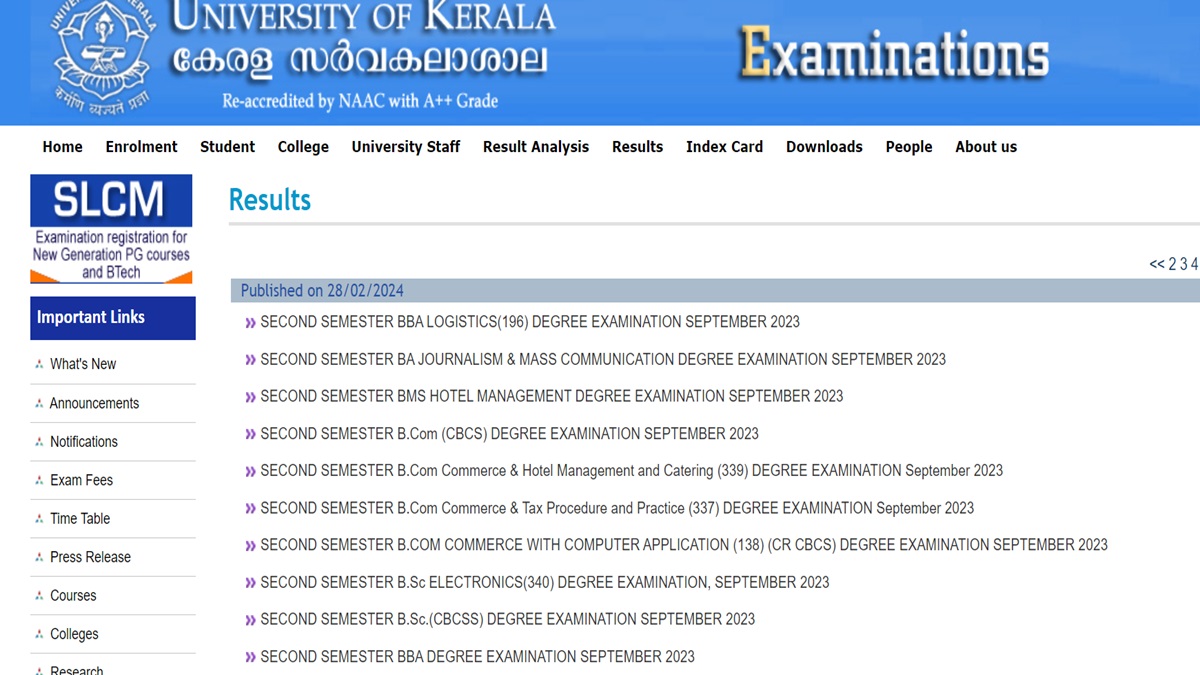Click bullet icon beside Time Table
This screenshot has width=1200, height=675.
coord(39,519)
